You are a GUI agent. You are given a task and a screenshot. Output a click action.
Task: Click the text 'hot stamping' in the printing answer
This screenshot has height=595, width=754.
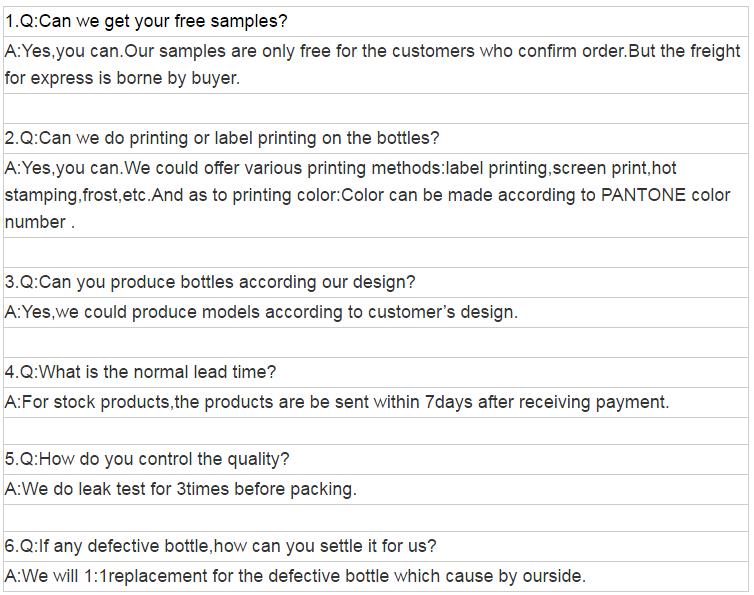(x=664, y=168)
